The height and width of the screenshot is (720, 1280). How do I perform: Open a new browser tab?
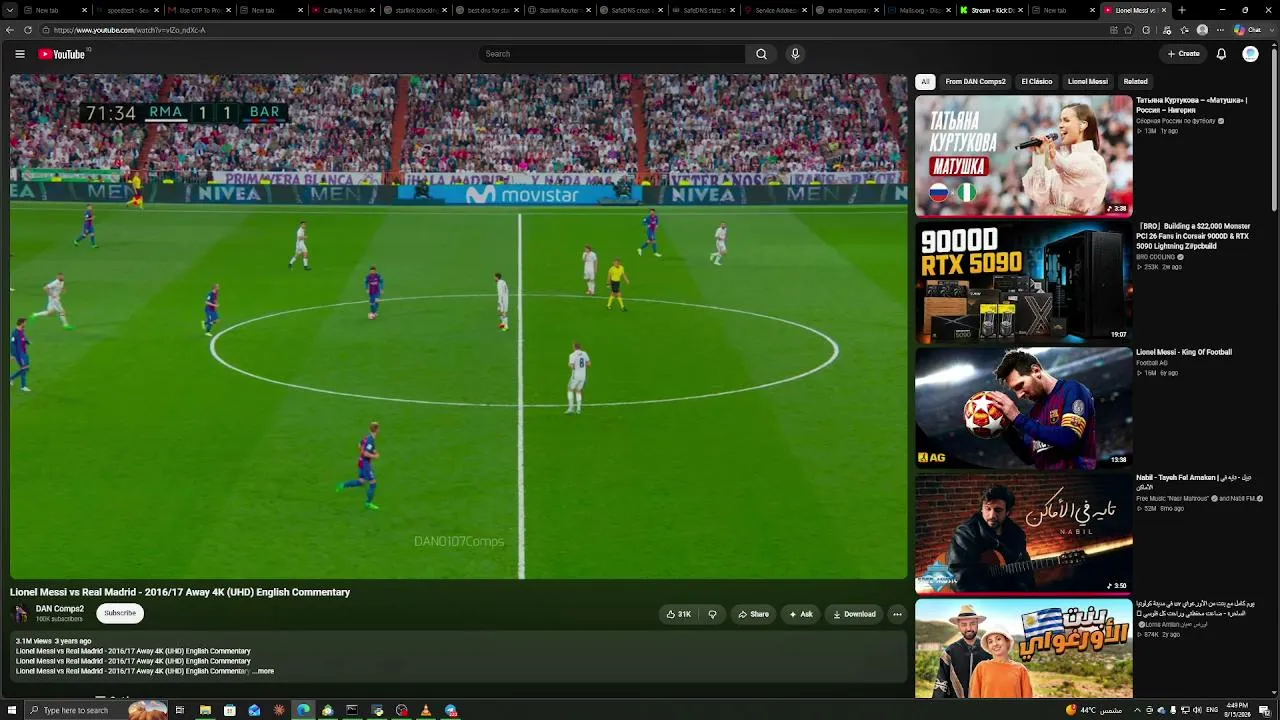tap(1181, 10)
